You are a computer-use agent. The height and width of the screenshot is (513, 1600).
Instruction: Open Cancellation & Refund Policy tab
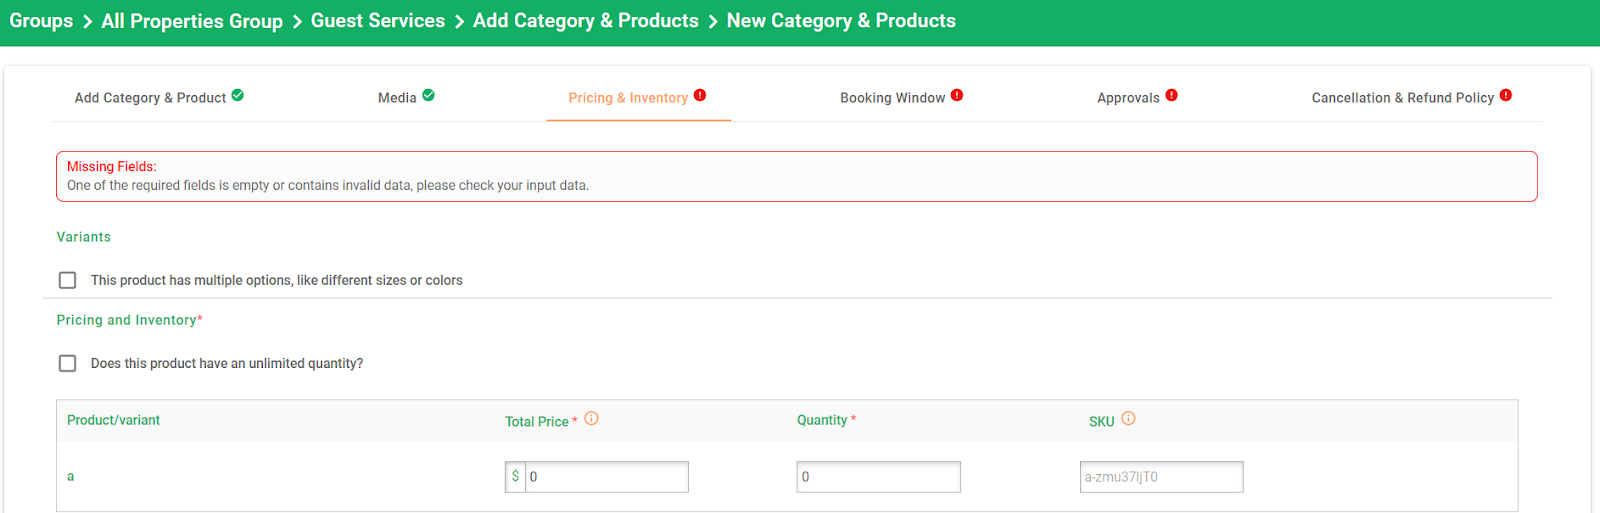tap(1403, 98)
